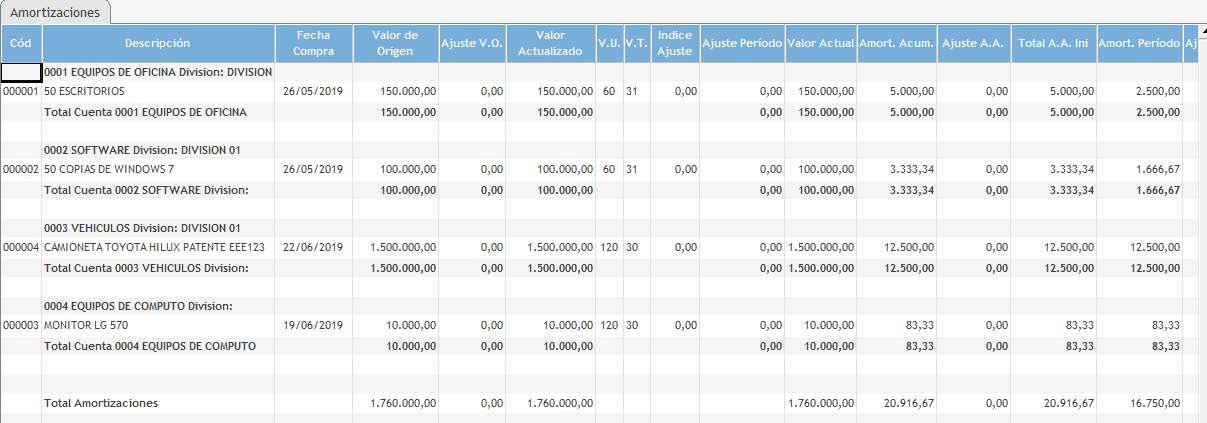Select the Total Amortizaciones row label
Image resolution: width=1207 pixels, height=423 pixels.
[101, 403]
